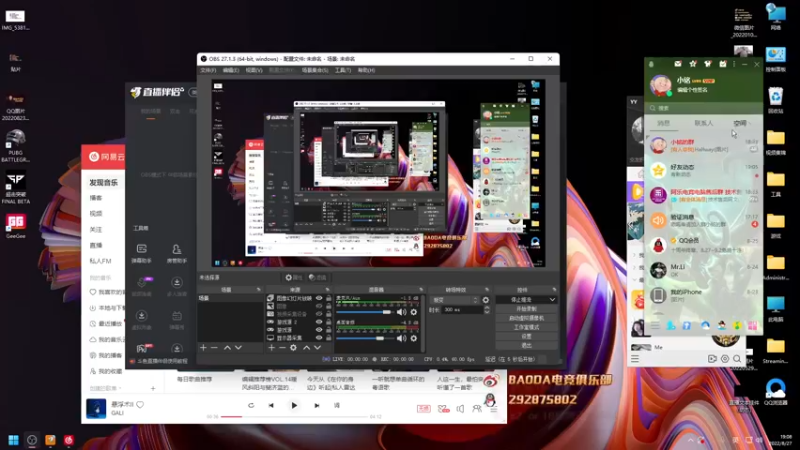
Task: Toggle the switch beside 直播伴侣 logo
Action: [x=193, y=92]
